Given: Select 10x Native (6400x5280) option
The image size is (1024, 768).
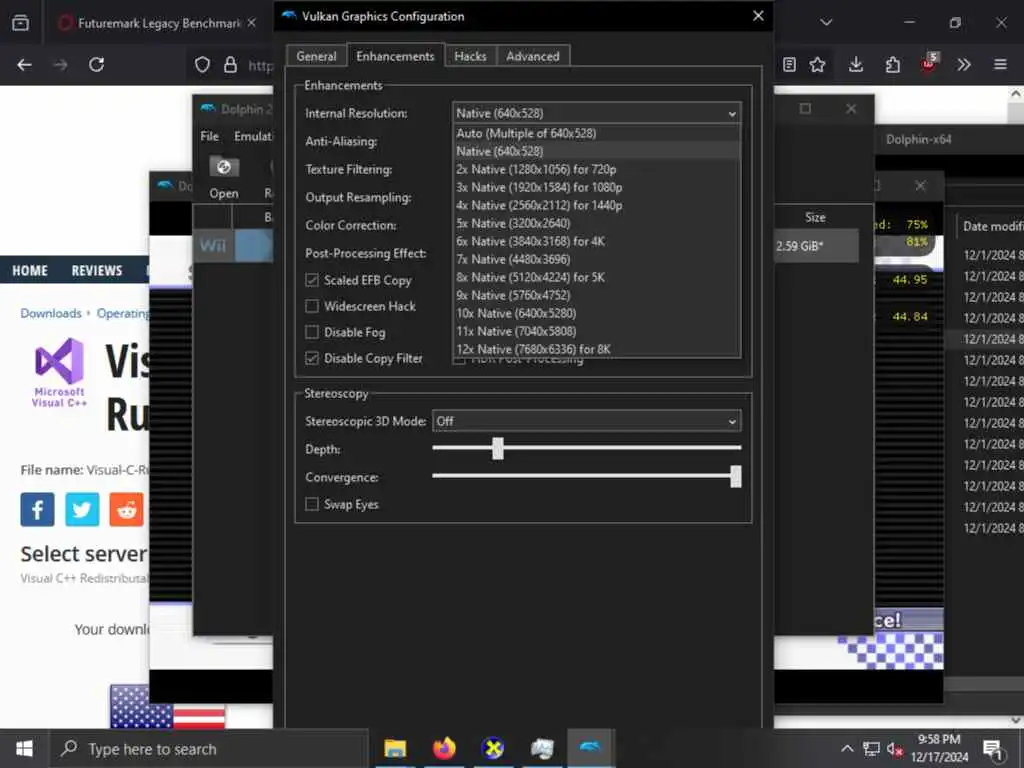Looking at the screenshot, I should [x=596, y=313].
